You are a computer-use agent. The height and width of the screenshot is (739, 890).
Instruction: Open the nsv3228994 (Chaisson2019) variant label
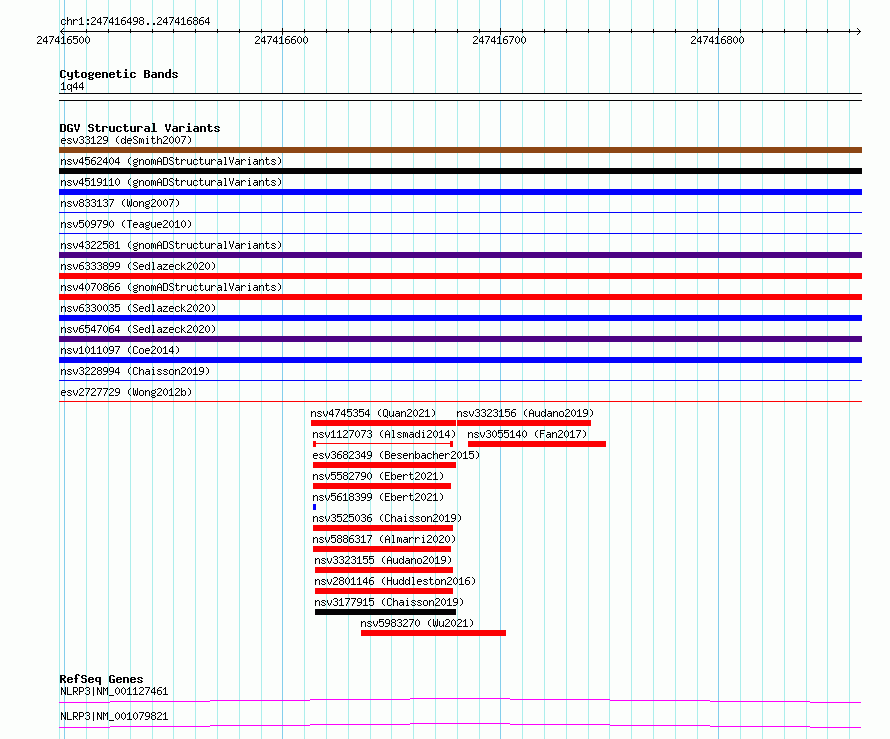point(135,371)
